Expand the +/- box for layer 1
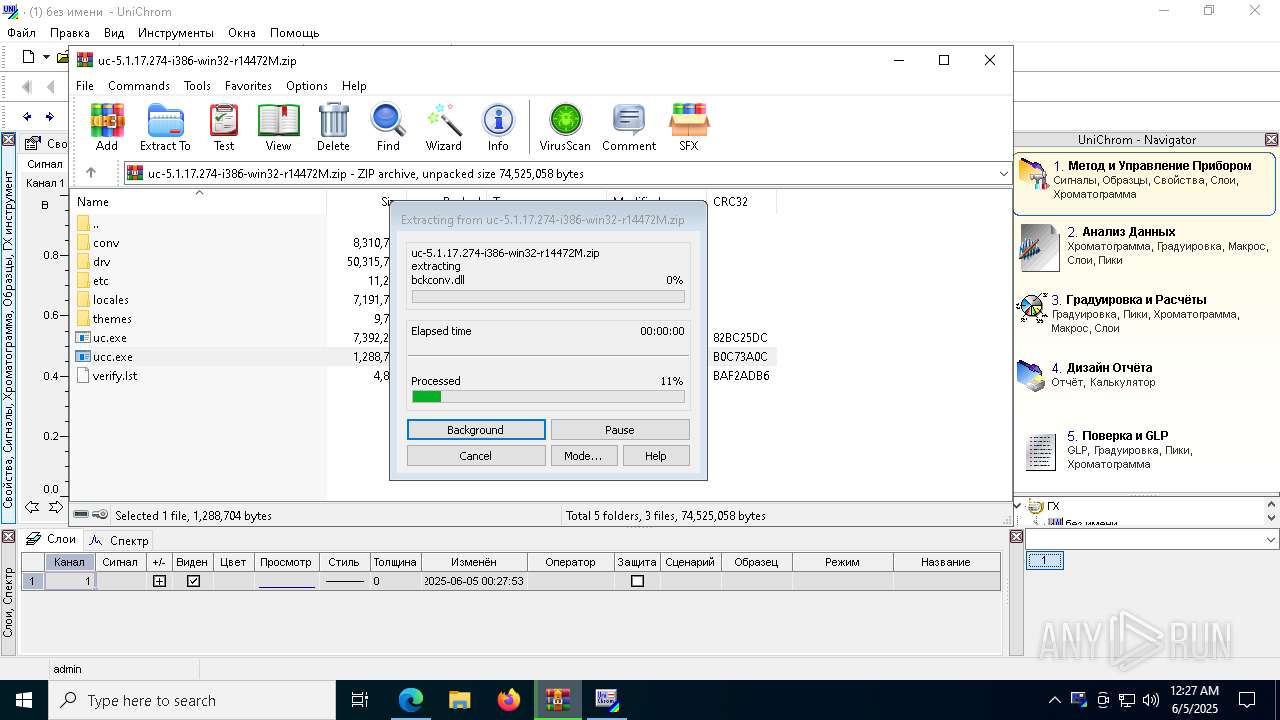Screen dimensions: 1280x720 click(x=159, y=581)
